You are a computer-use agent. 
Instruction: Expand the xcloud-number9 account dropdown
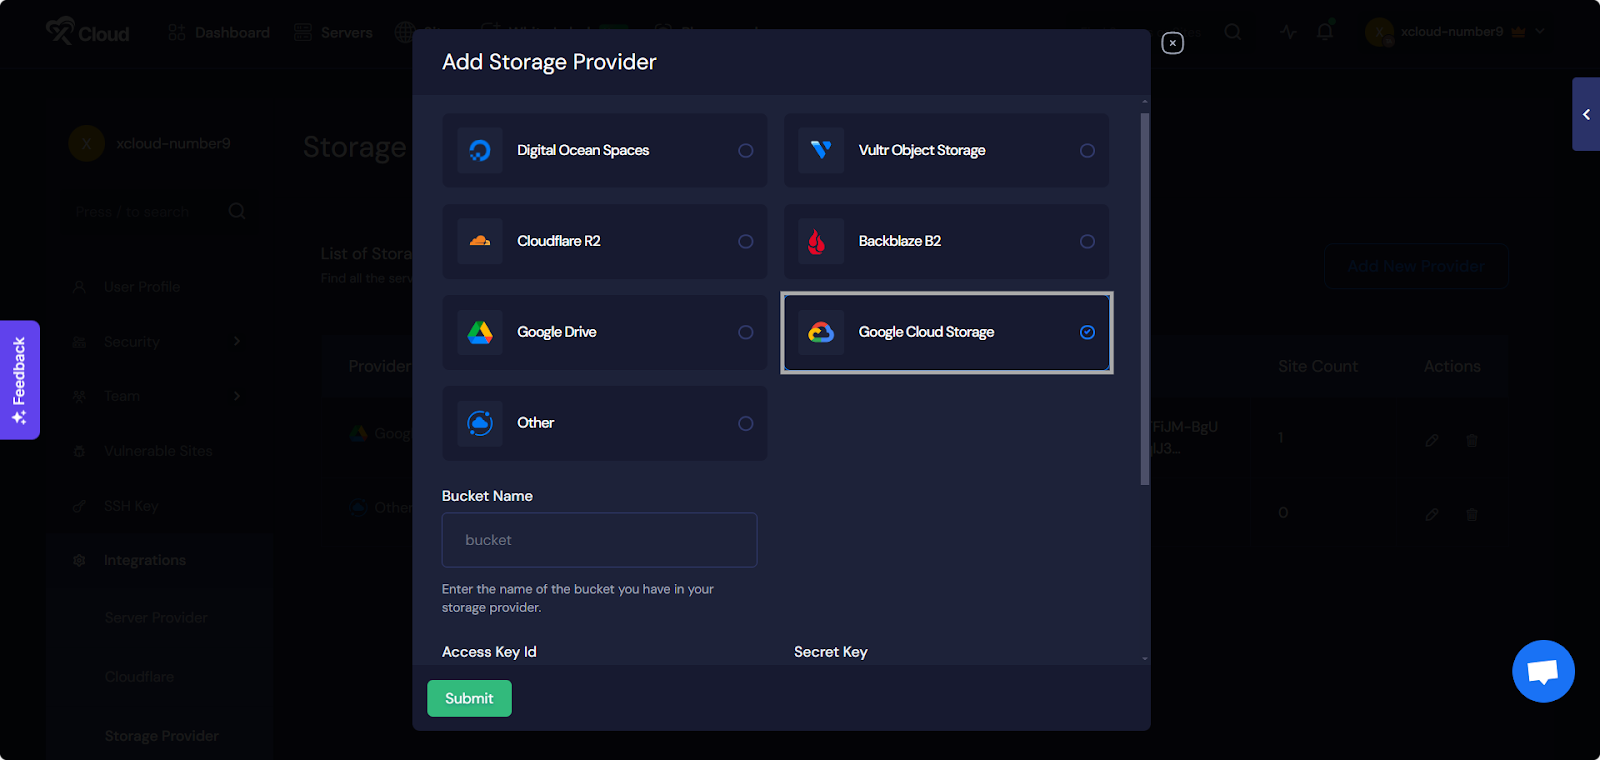coord(1540,32)
